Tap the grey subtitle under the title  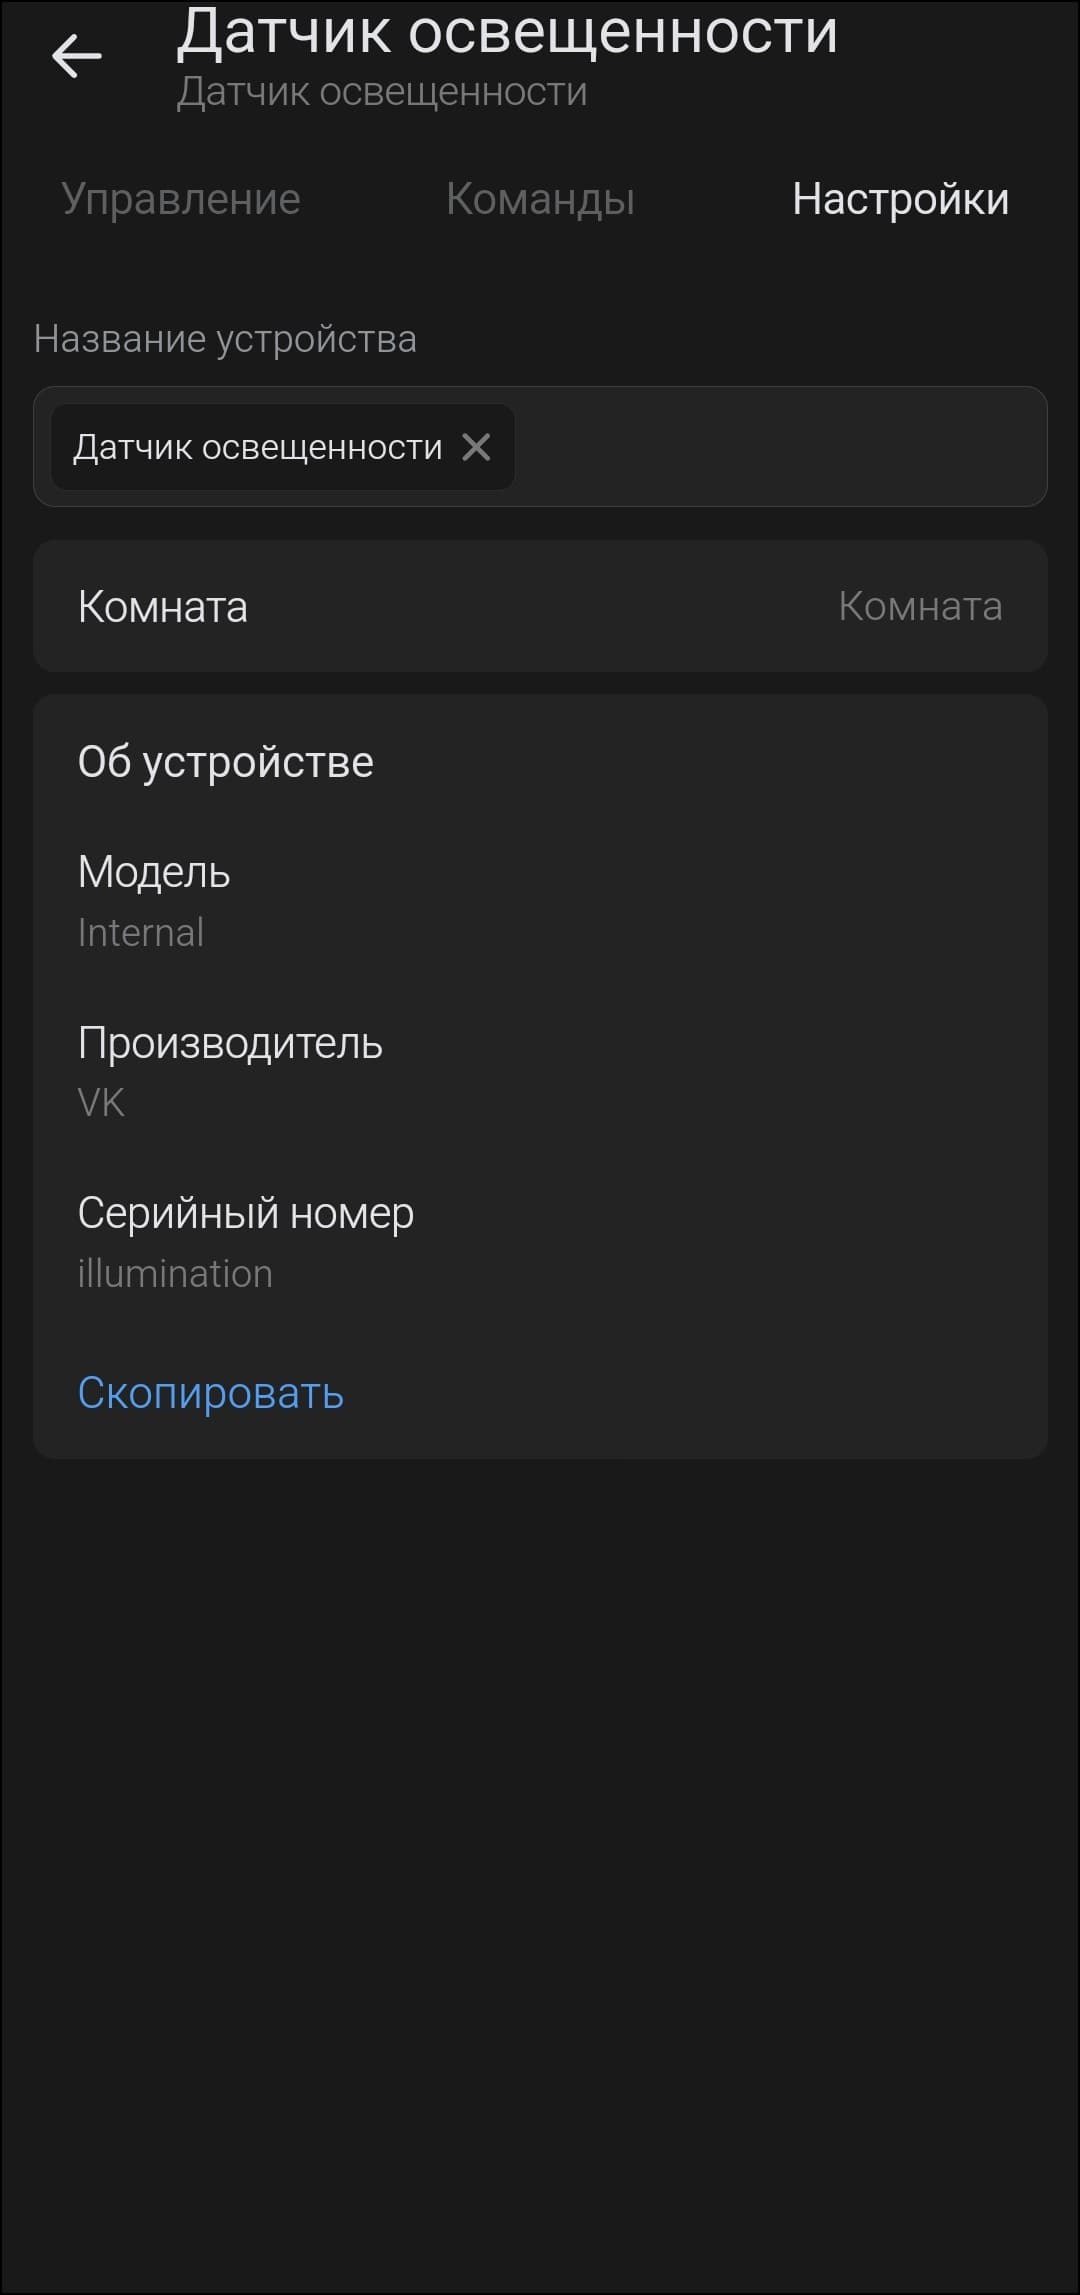tap(382, 92)
